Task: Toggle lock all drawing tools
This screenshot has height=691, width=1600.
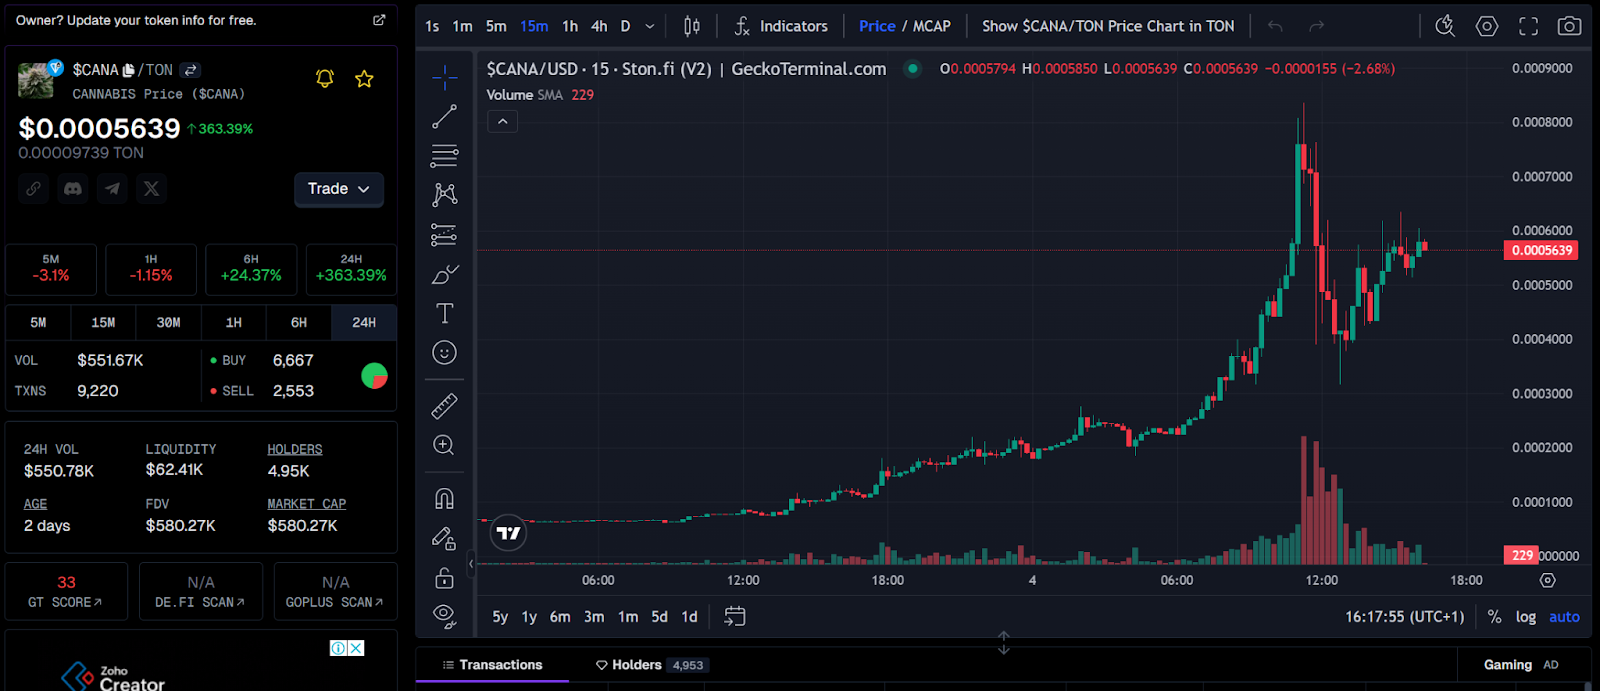Action: pyautogui.click(x=444, y=577)
